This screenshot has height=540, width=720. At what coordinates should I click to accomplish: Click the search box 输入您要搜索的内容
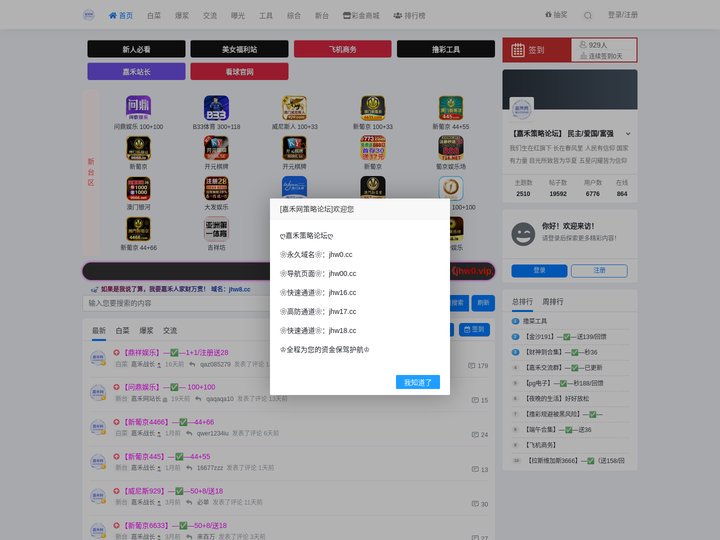pyautogui.click(x=176, y=303)
